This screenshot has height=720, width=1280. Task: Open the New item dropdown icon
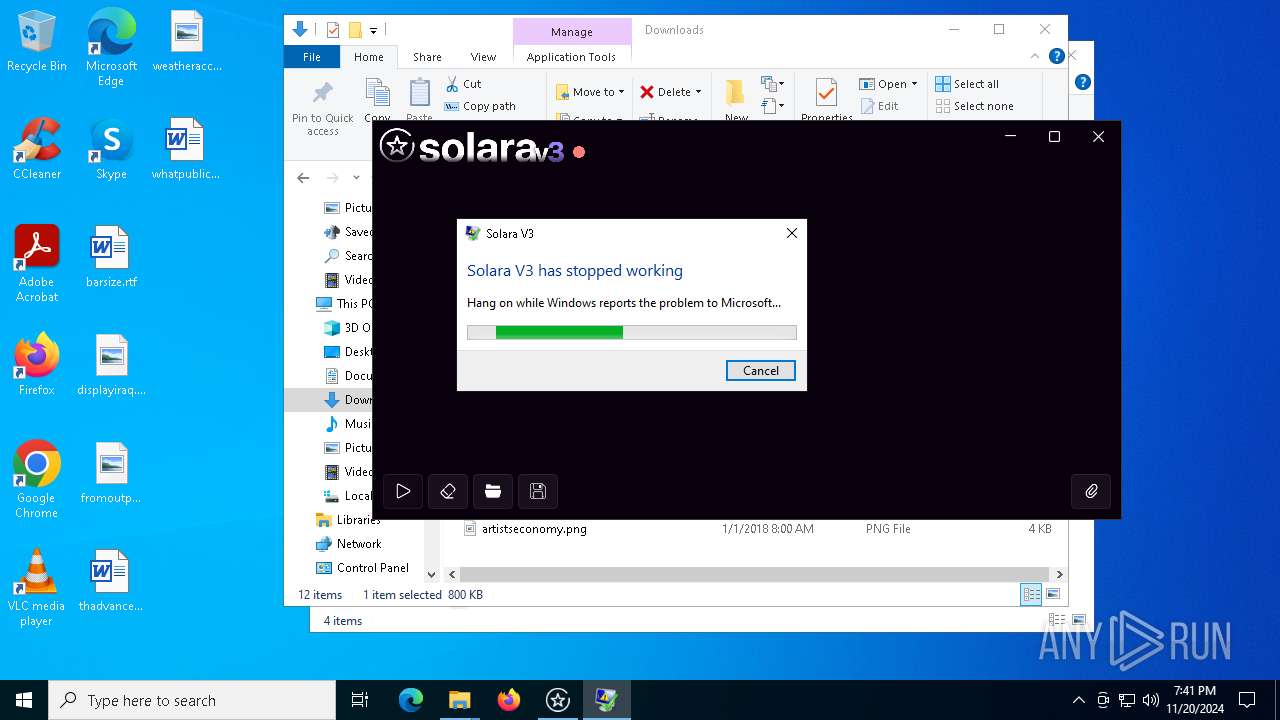[772, 84]
